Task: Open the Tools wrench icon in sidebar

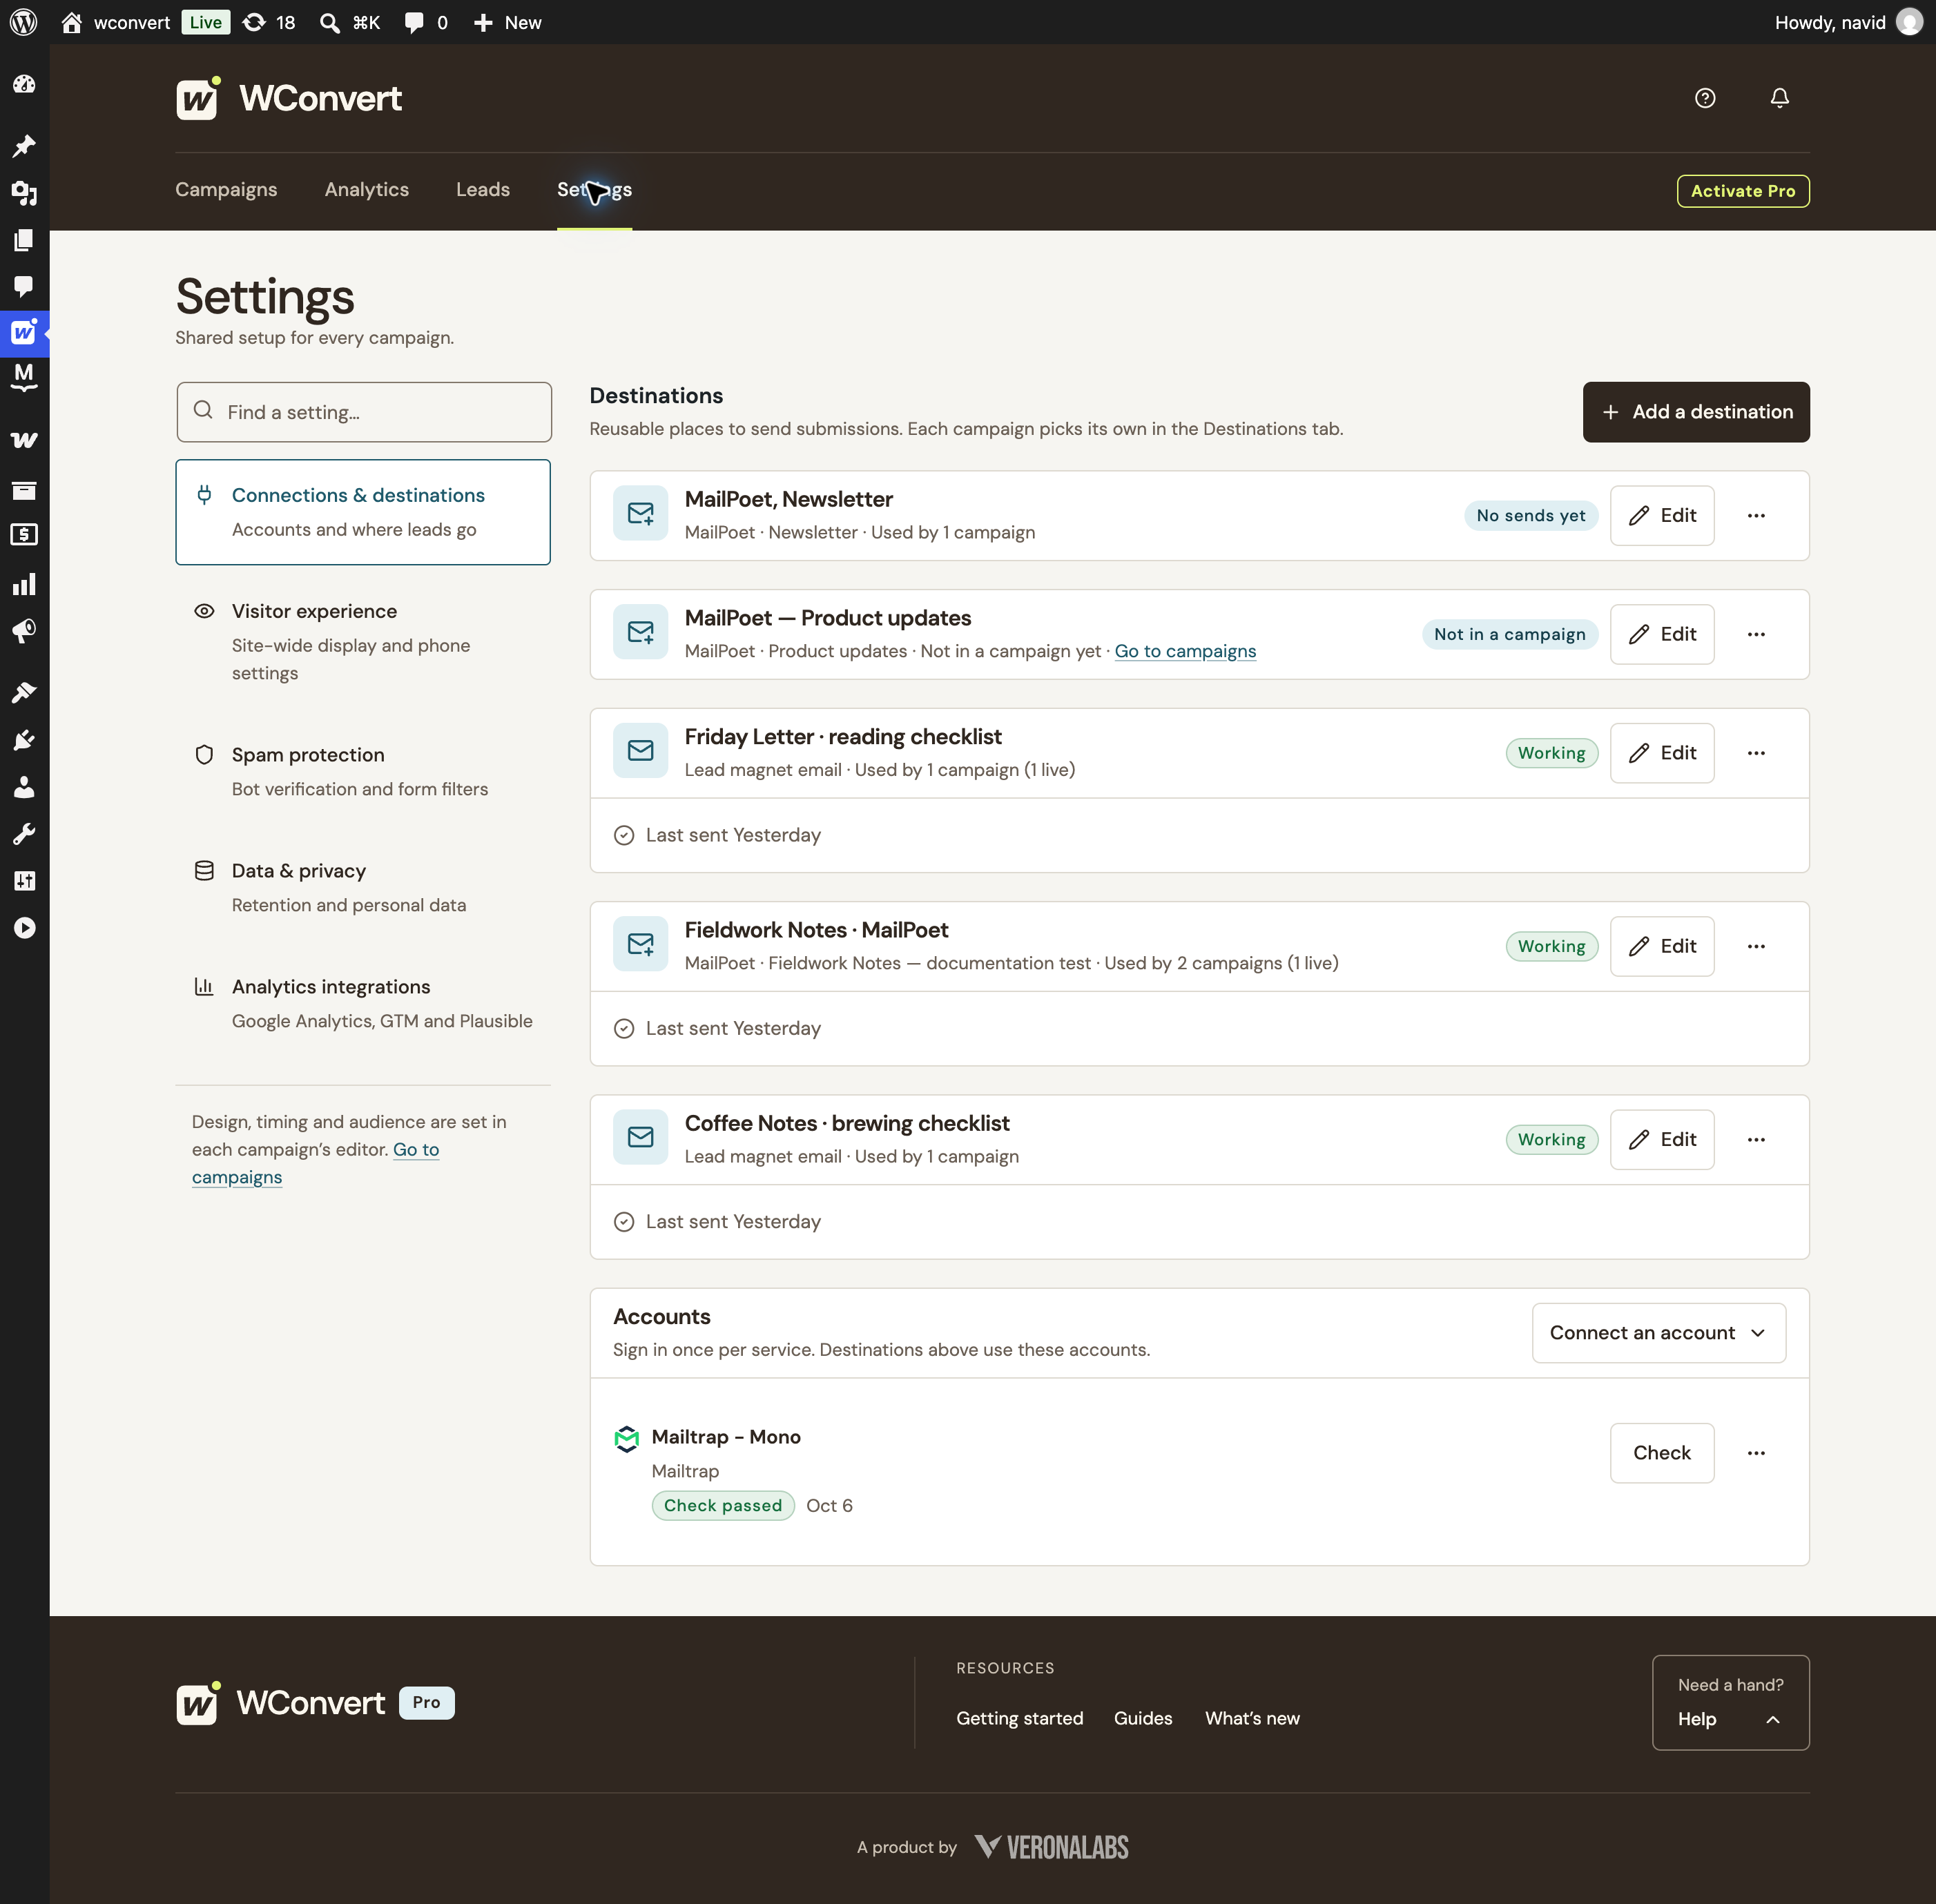Action: point(24,834)
